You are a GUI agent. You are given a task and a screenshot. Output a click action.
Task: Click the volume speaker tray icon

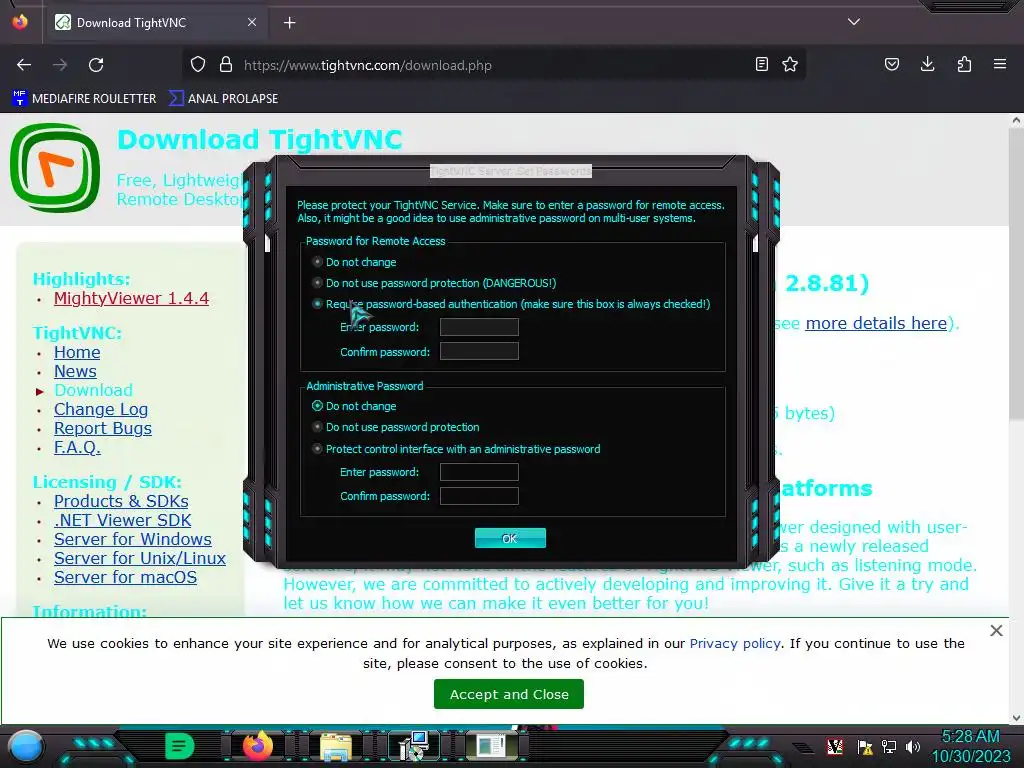913,746
